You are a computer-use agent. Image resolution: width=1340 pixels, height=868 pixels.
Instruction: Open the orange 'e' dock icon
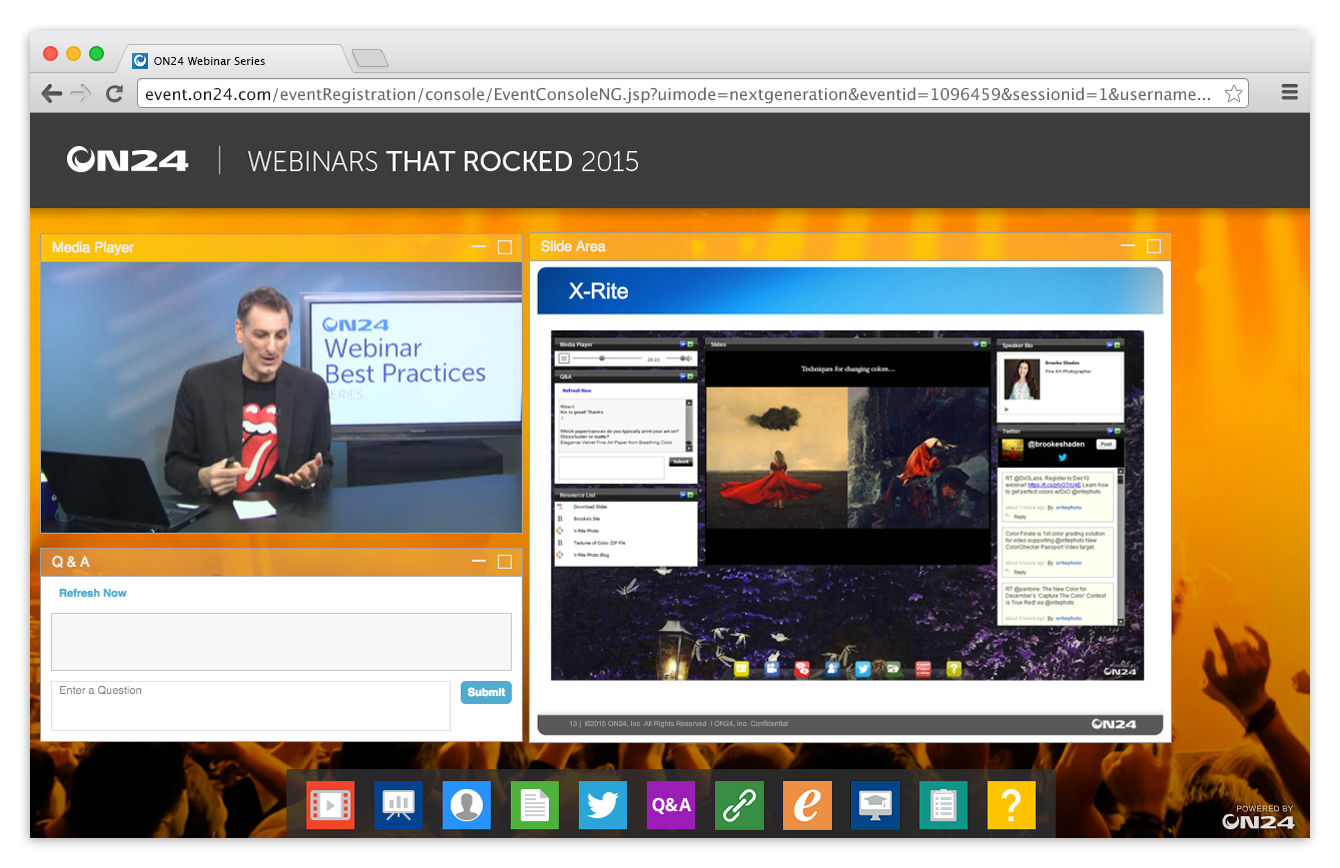[x=807, y=805]
